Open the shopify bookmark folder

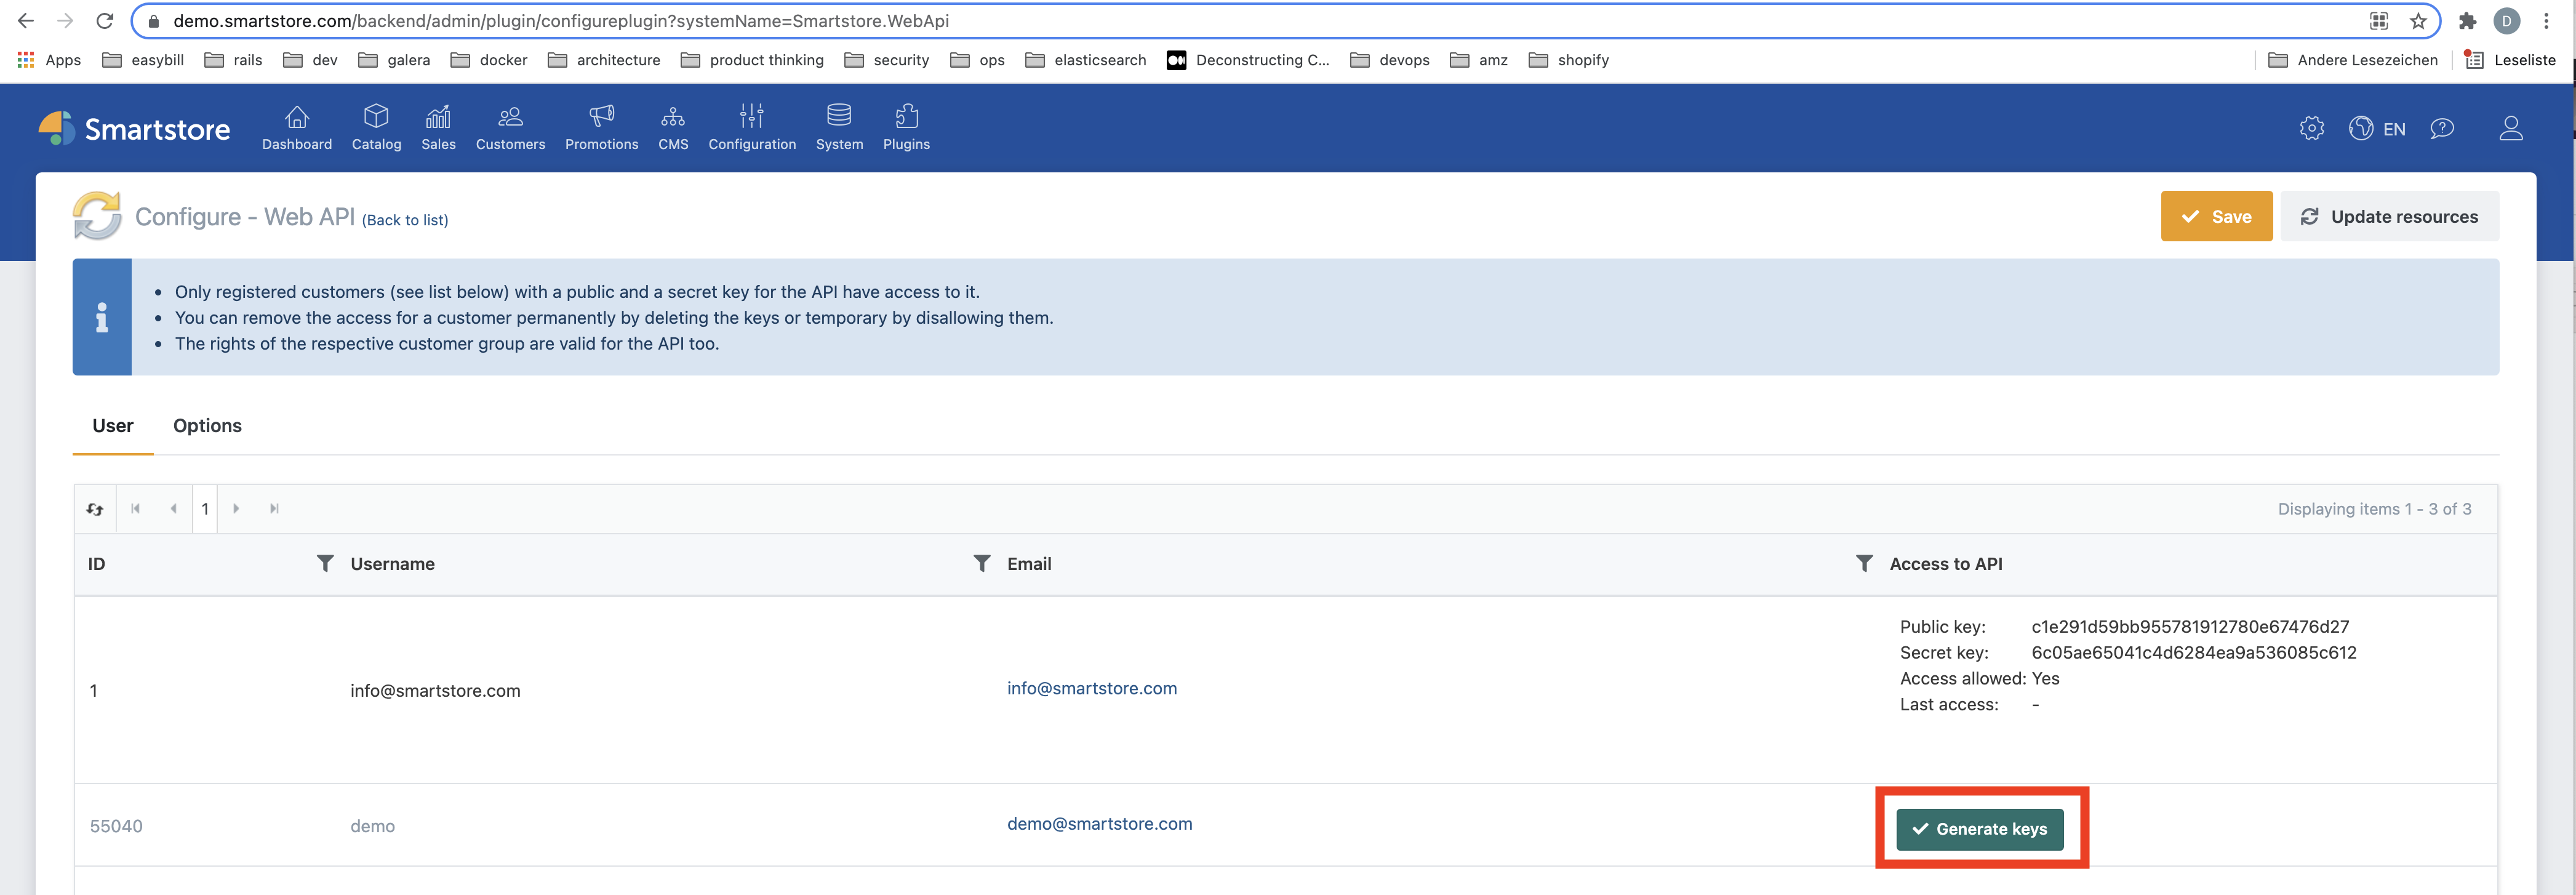(1569, 60)
